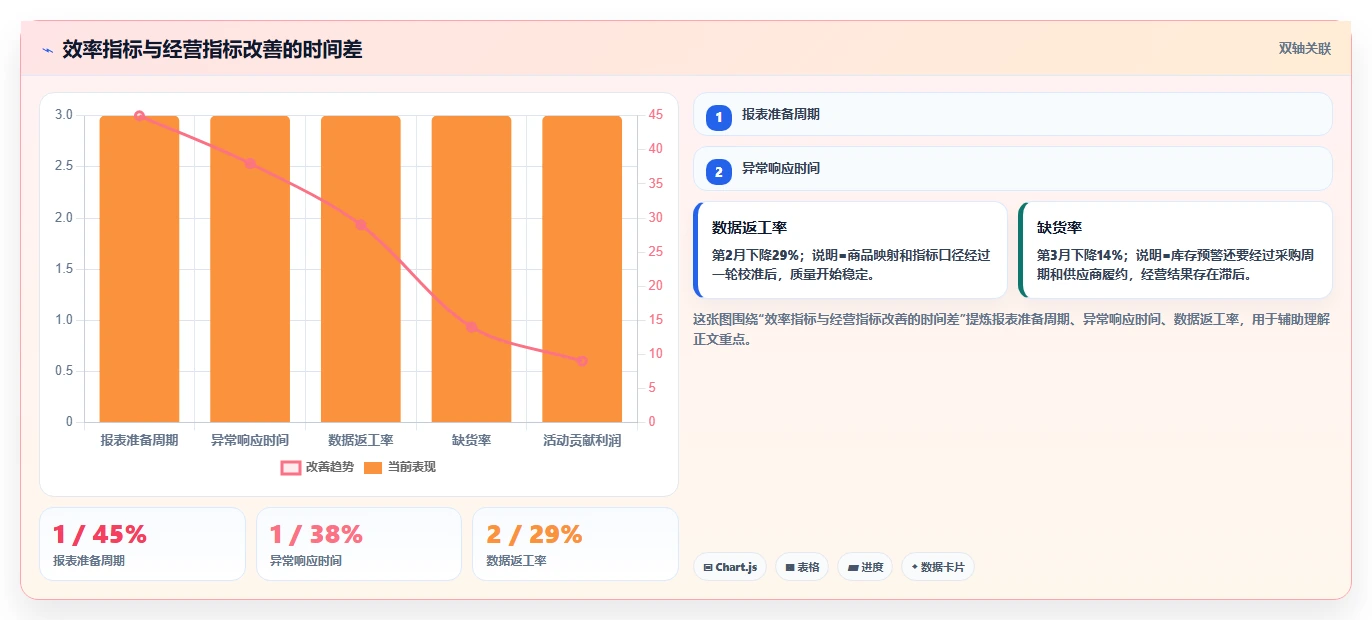
Task: Click the left axis value 1.5
Action: point(64,269)
